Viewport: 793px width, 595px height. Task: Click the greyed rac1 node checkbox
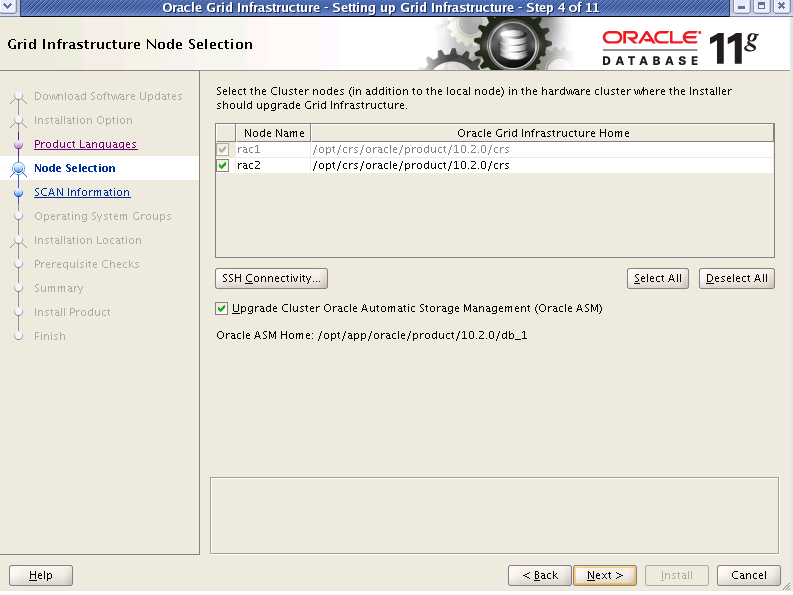[223, 149]
